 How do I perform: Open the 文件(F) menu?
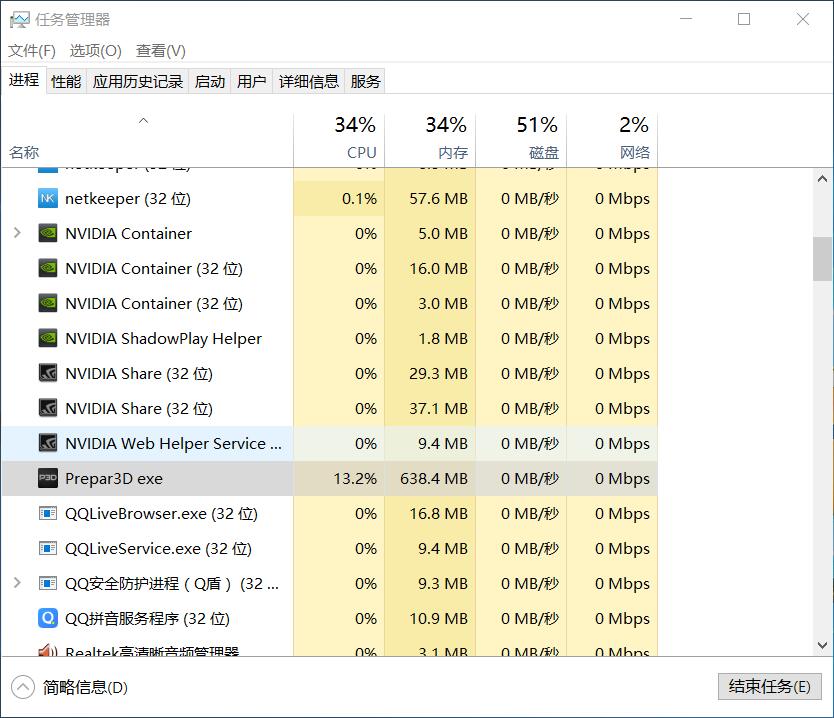[x=32, y=51]
